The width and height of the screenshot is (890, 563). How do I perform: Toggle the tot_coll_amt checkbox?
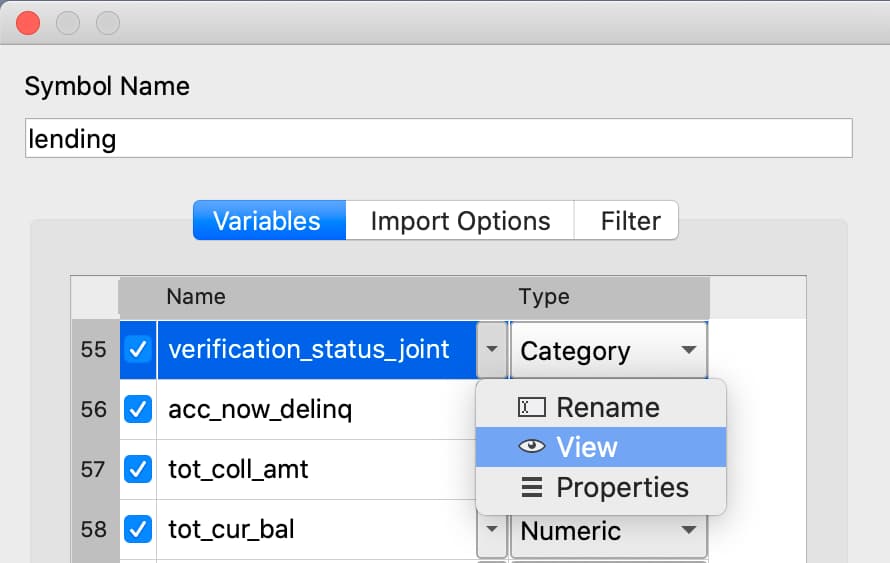click(x=138, y=469)
